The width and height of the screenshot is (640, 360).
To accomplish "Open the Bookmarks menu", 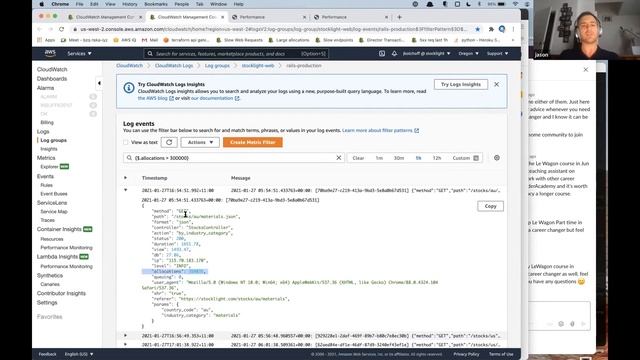I will point(156,4).
